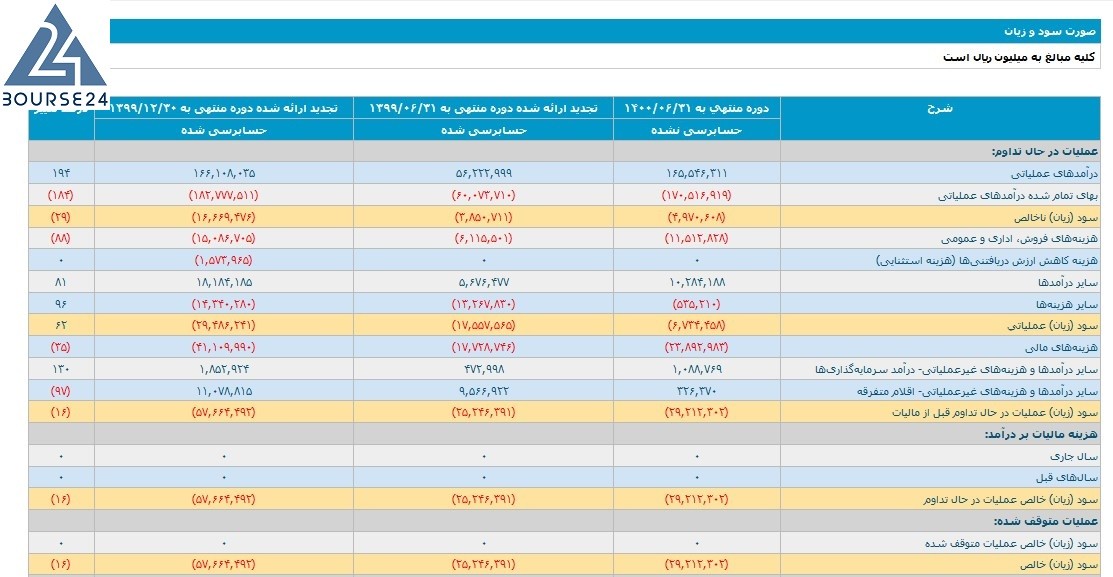
Task: Click the red value (۱۱,۵۱۲,۸۲۸)
Action: point(696,238)
